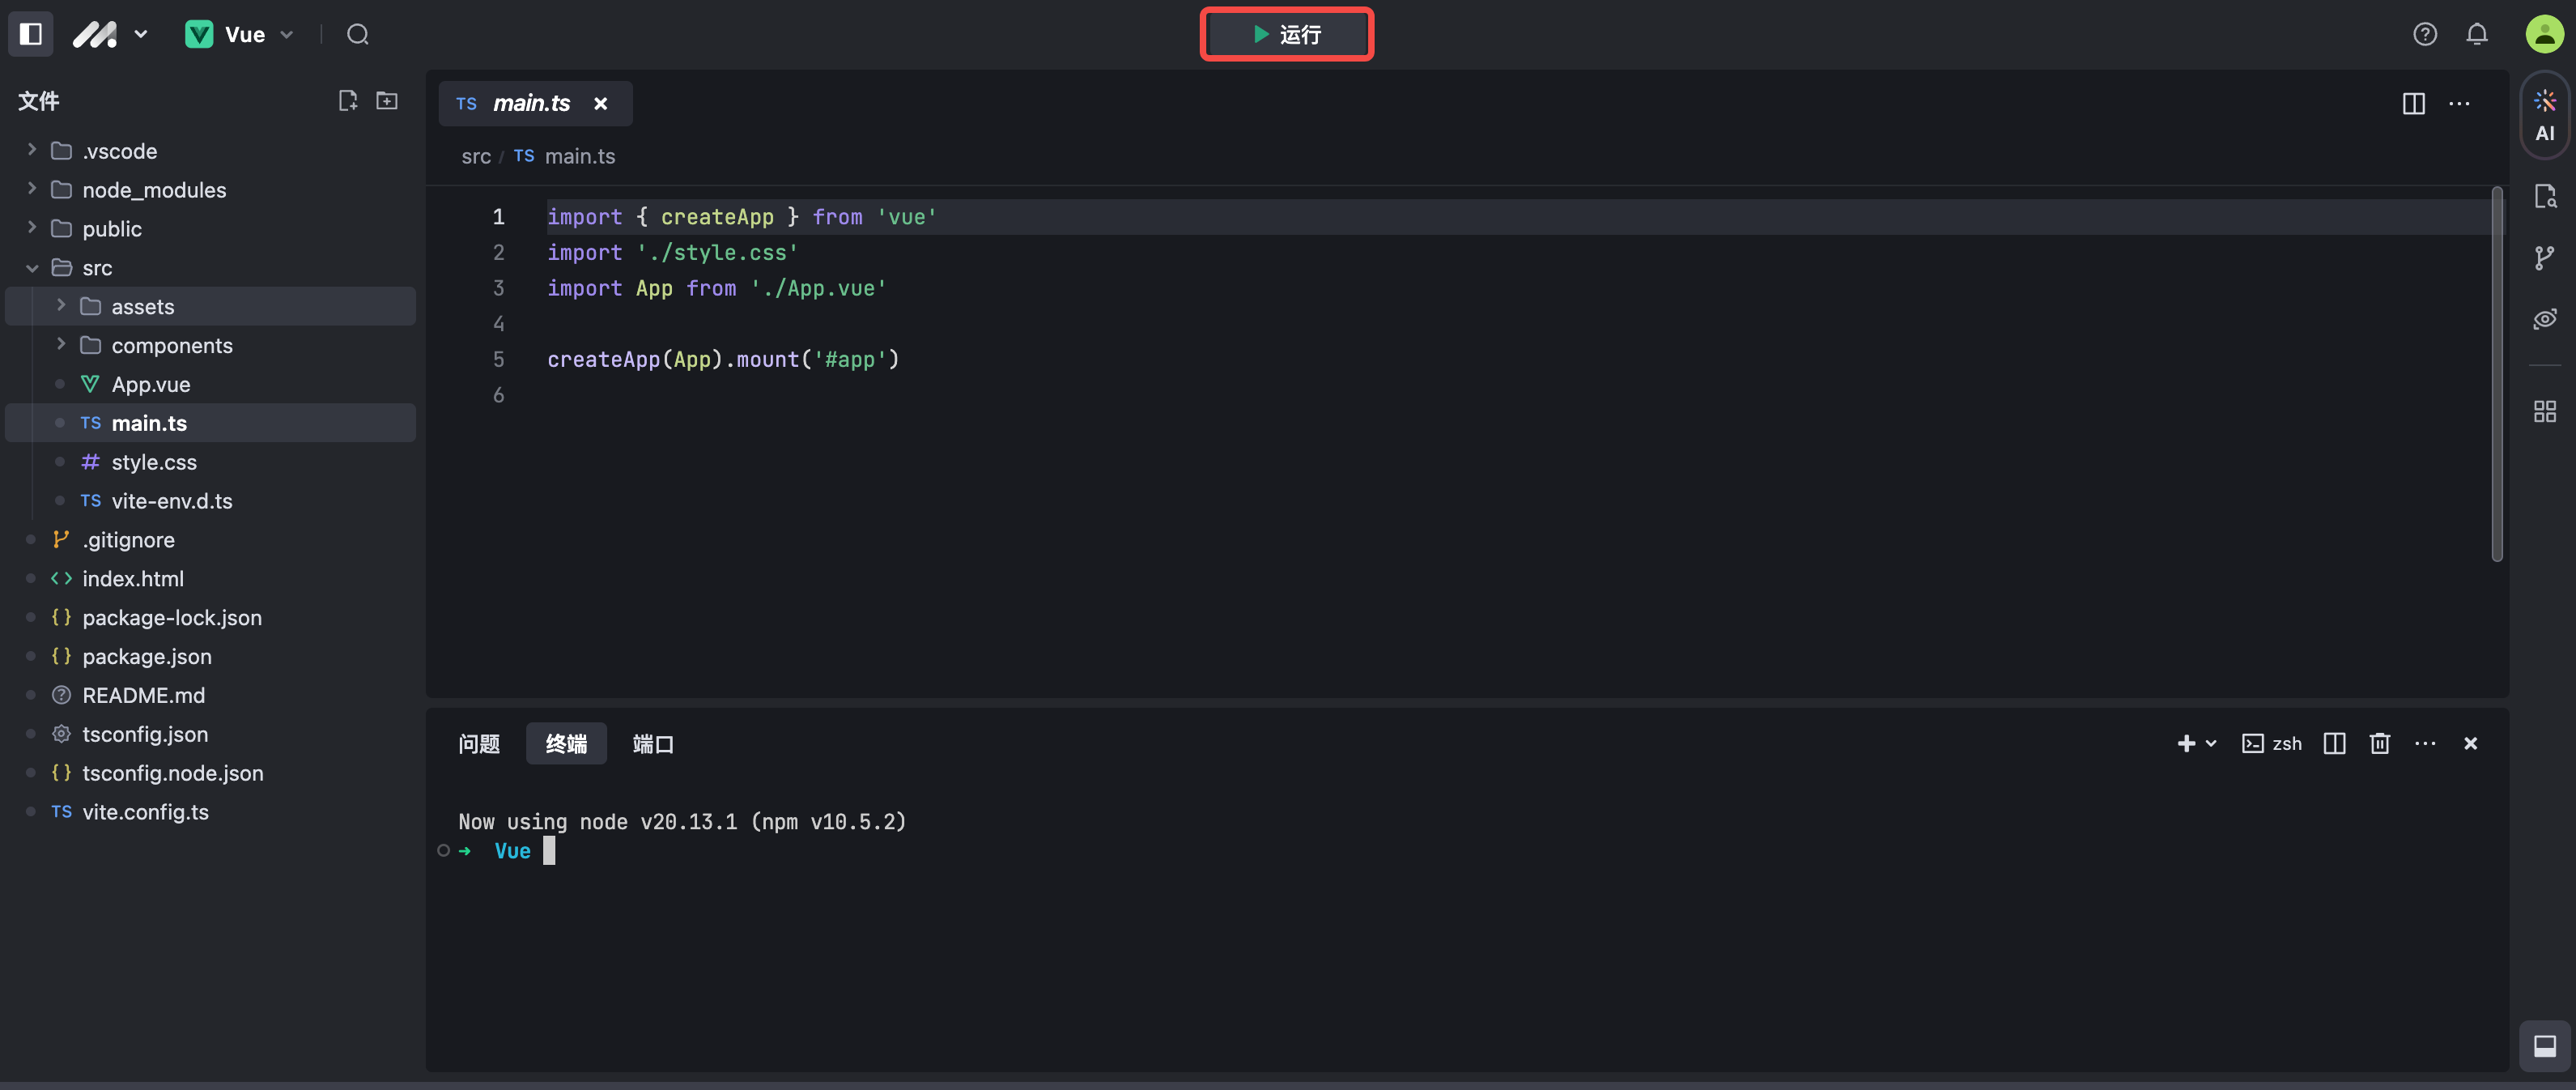Toggle the left sidebar visibility
The height and width of the screenshot is (1090, 2576).
30,33
